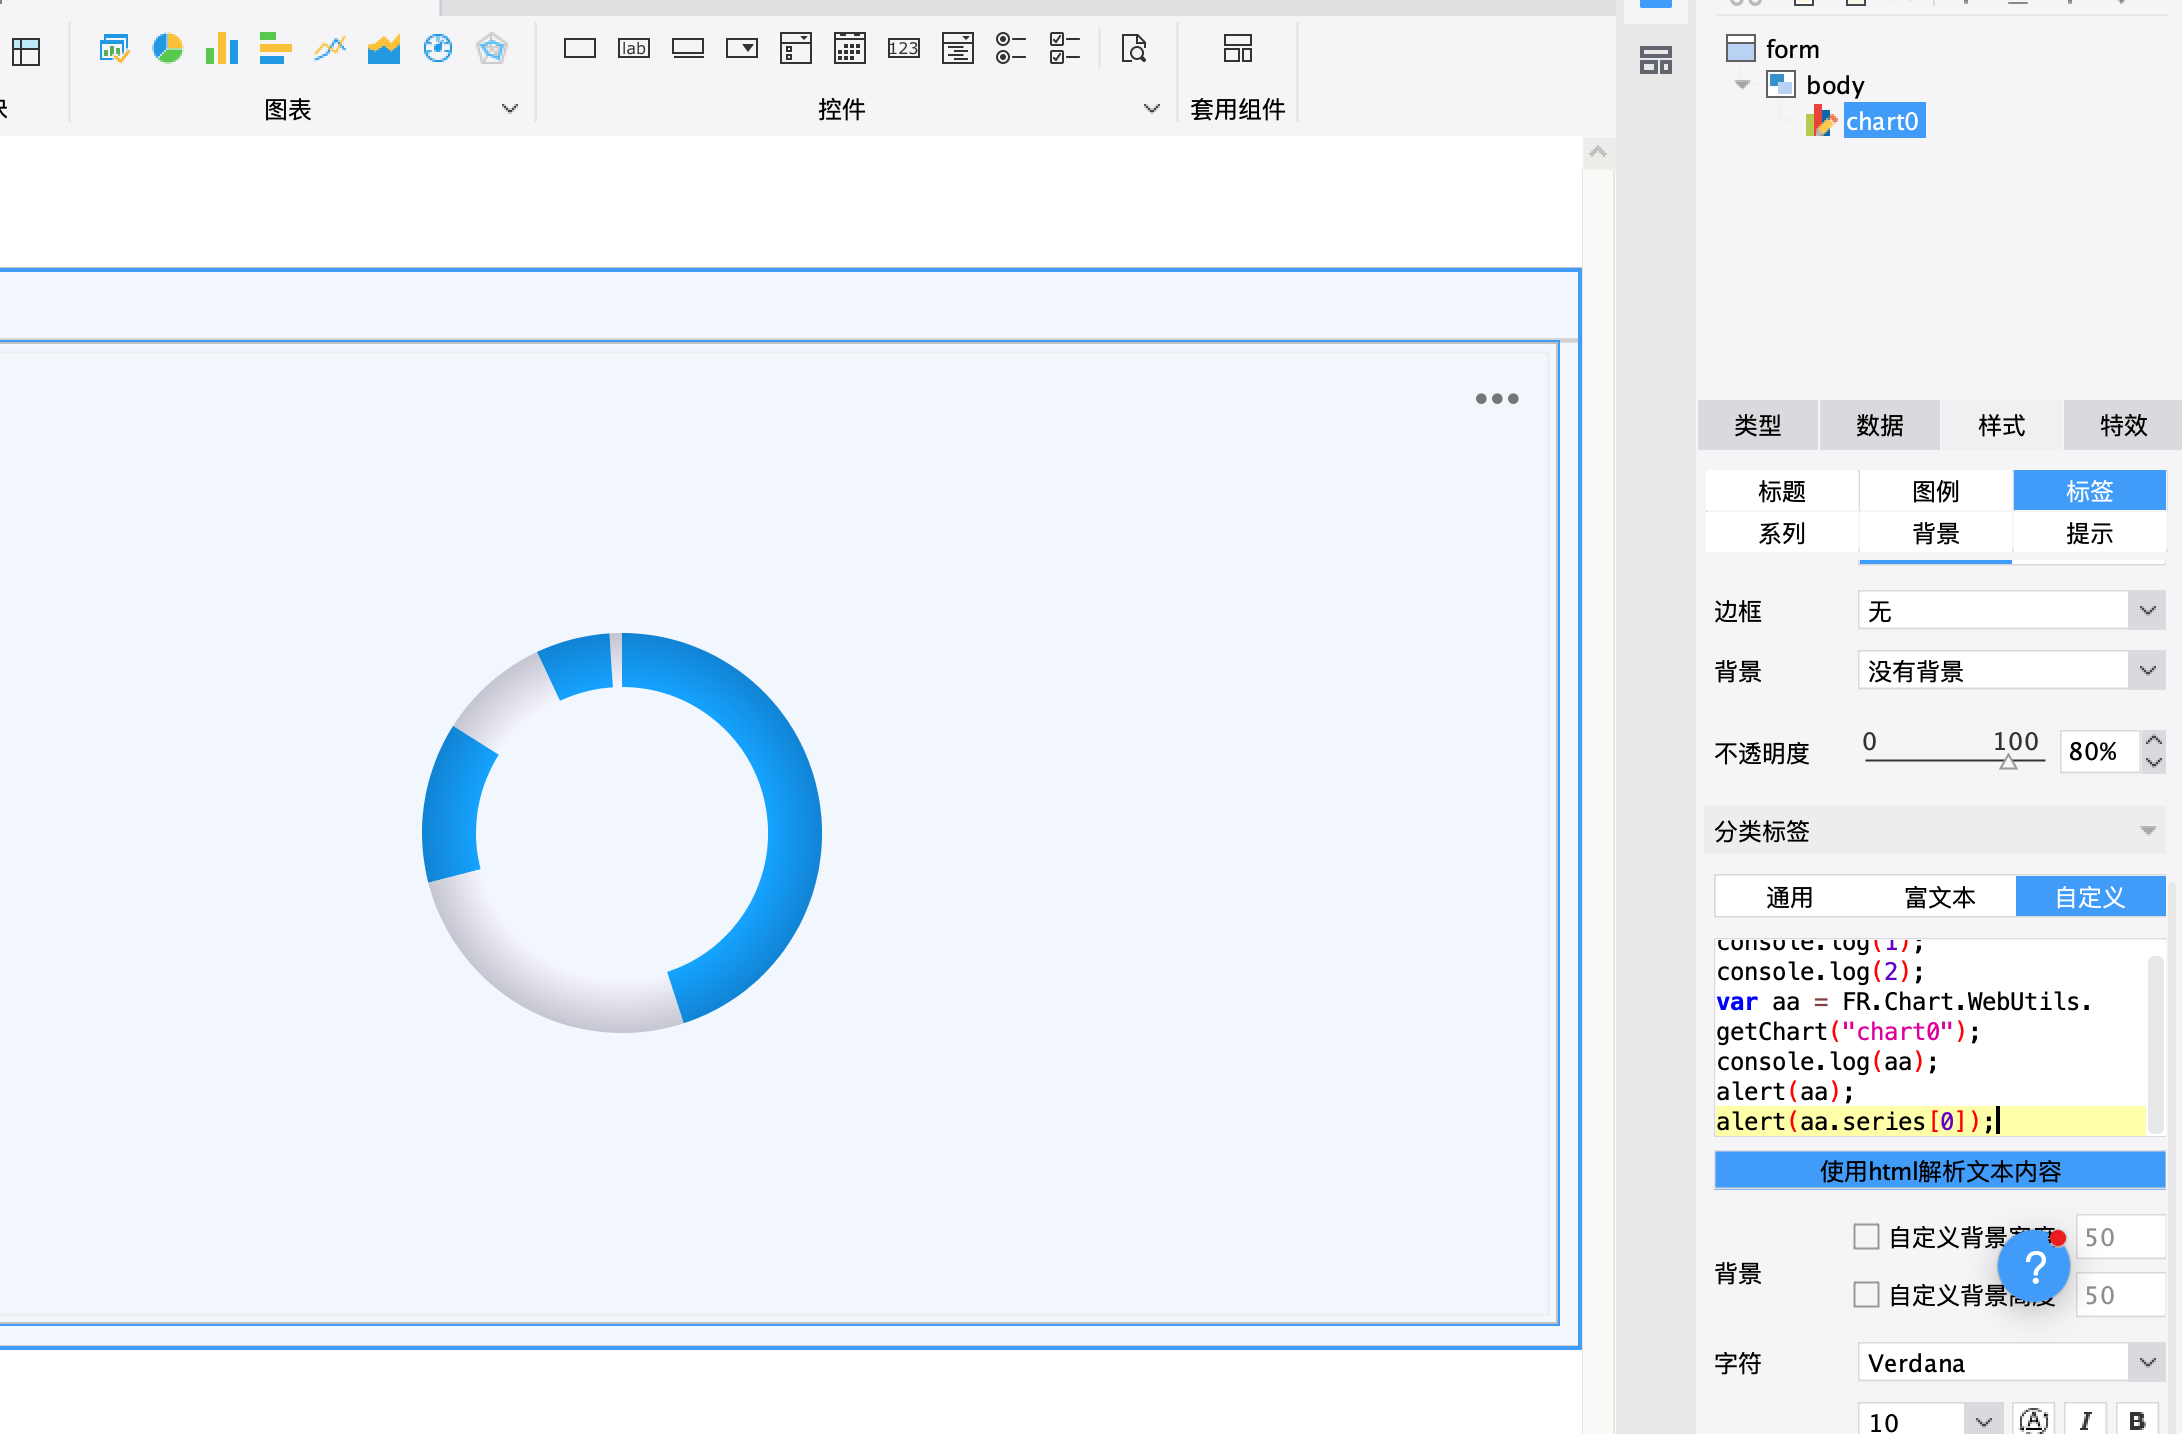Expand the 图表 chart gallery dropdown

510,108
